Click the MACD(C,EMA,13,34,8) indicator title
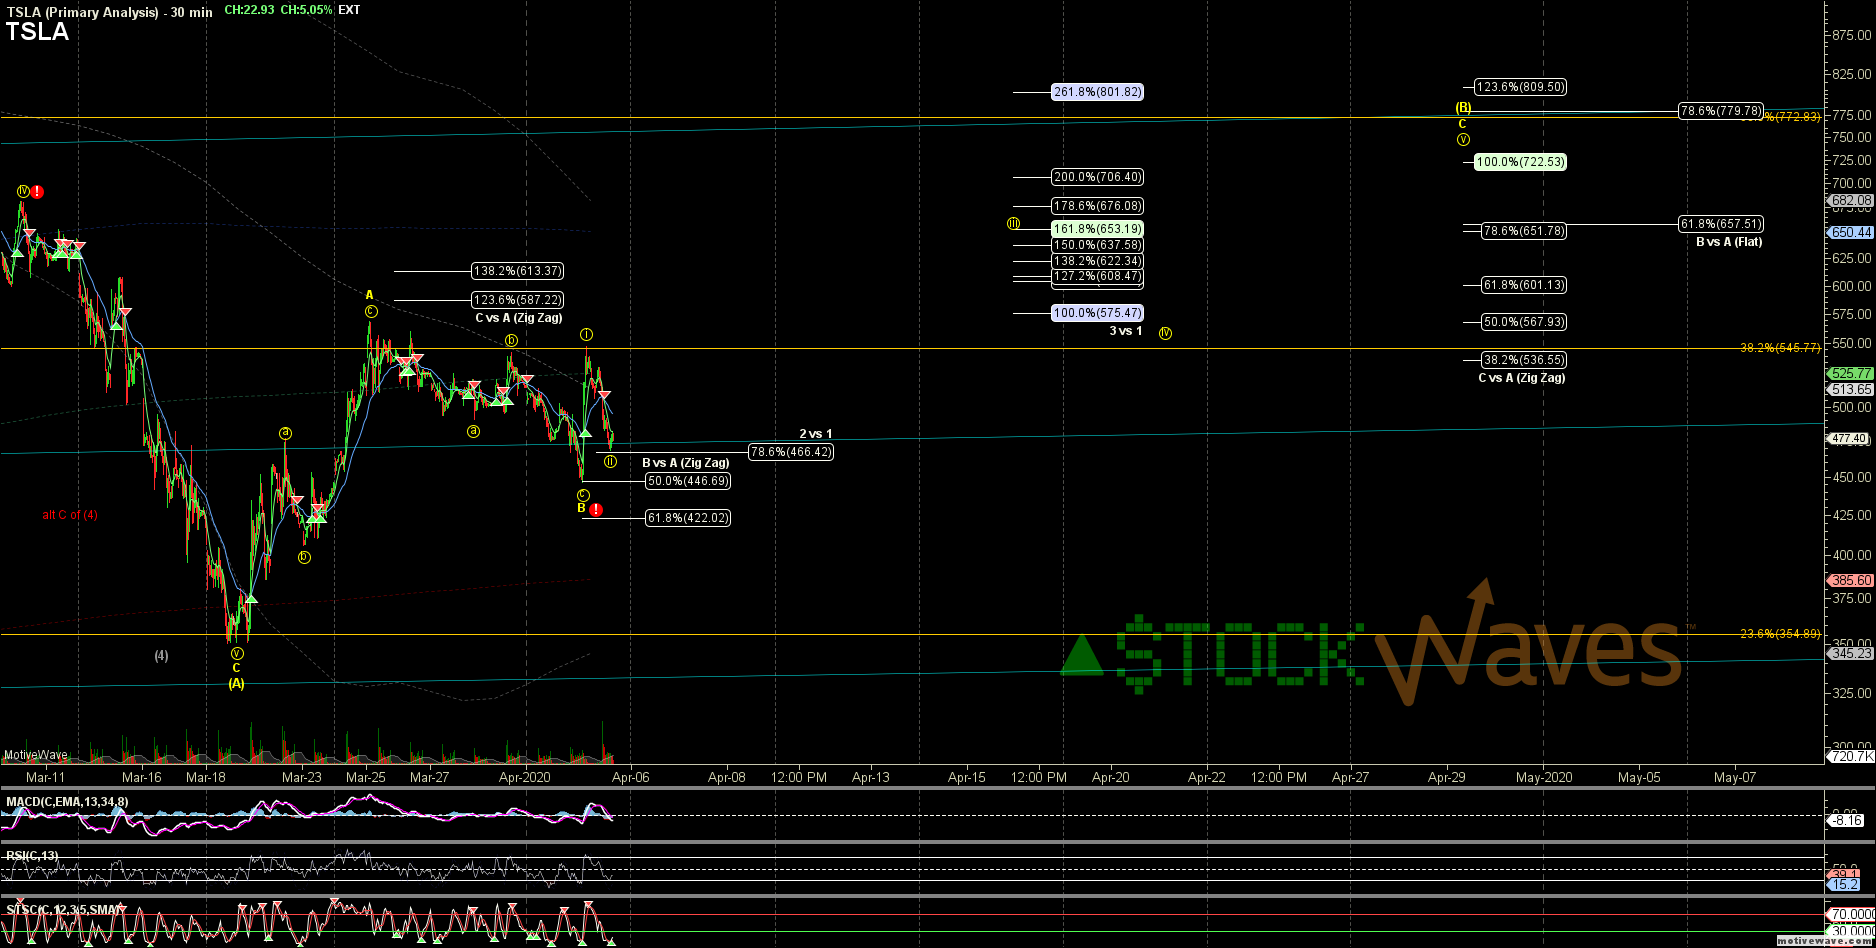Screen dimensions: 1876x948 click(67, 802)
